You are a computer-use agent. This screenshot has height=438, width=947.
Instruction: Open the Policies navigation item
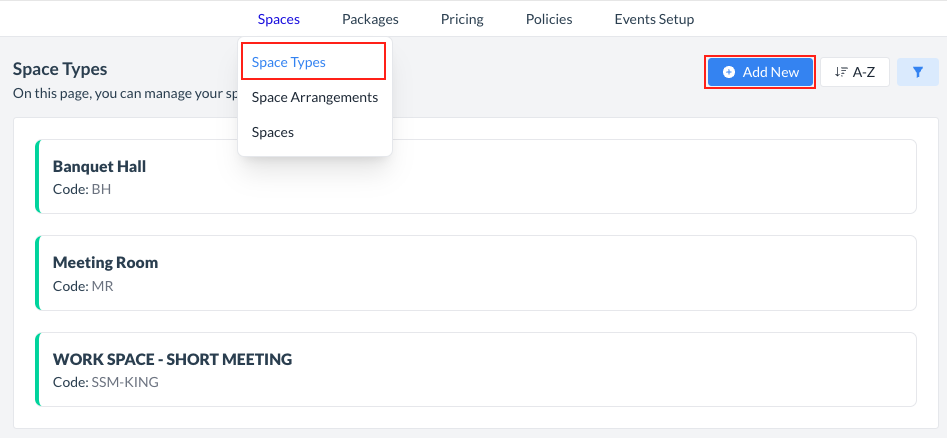tap(549, 19)
